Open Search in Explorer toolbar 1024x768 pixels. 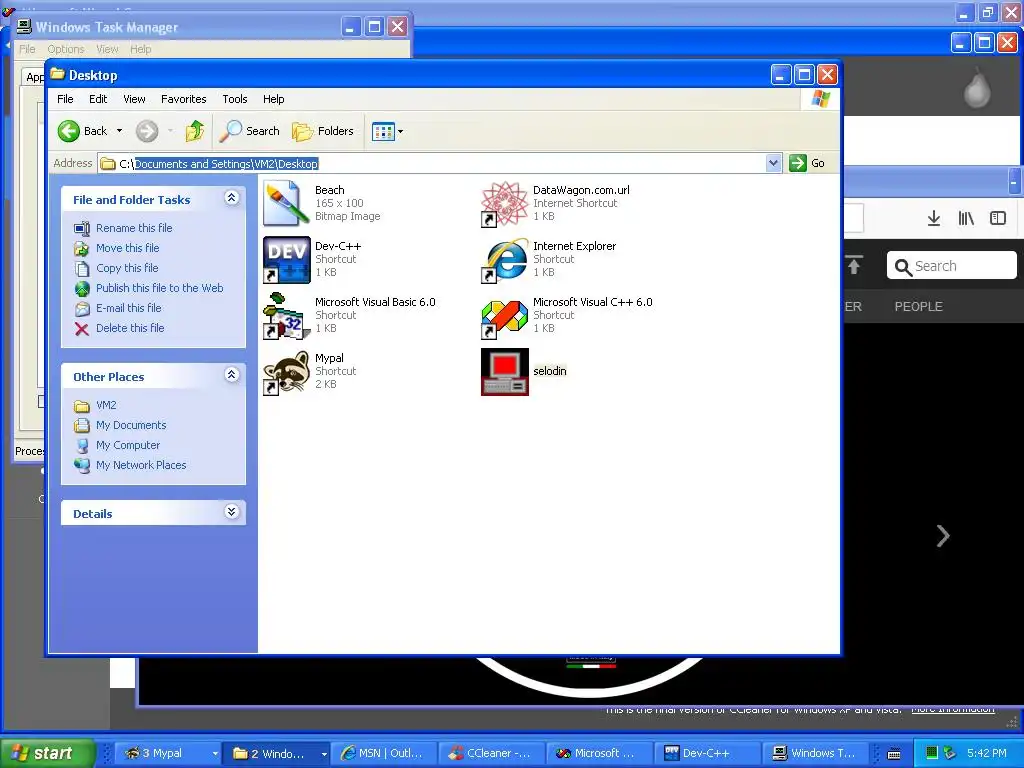click(249, 131)
